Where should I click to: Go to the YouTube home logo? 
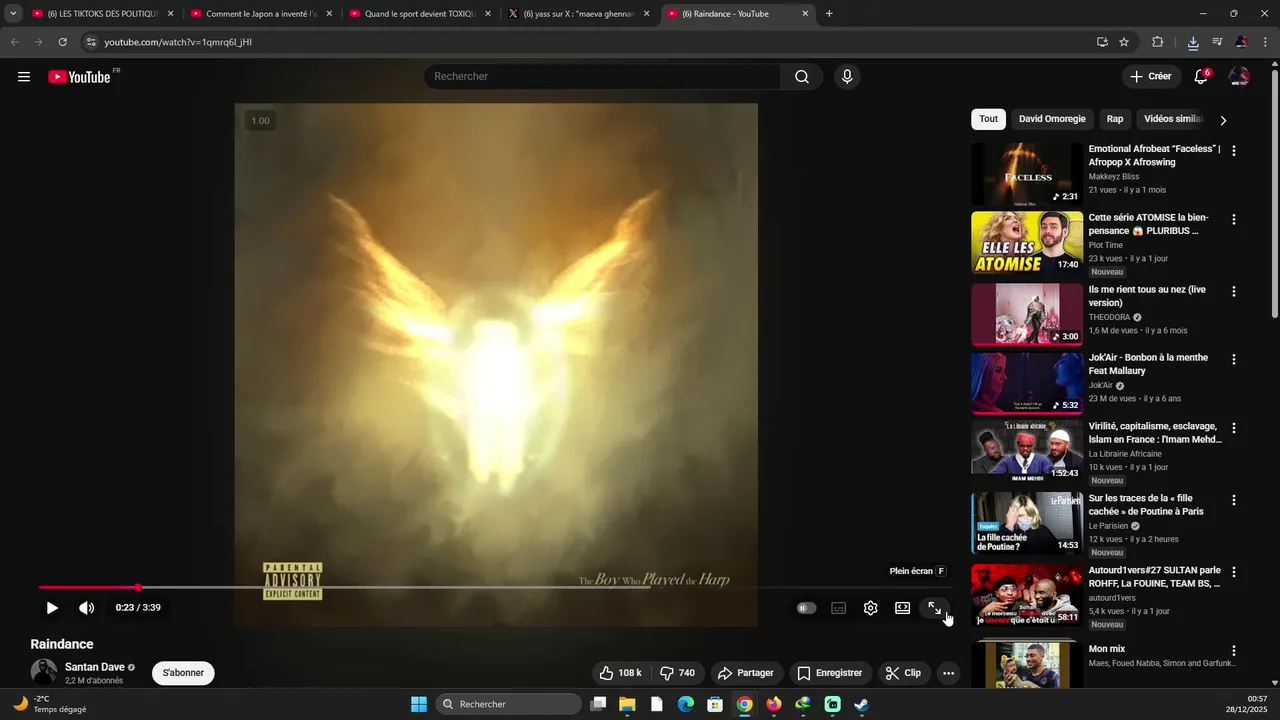point(79,77)
